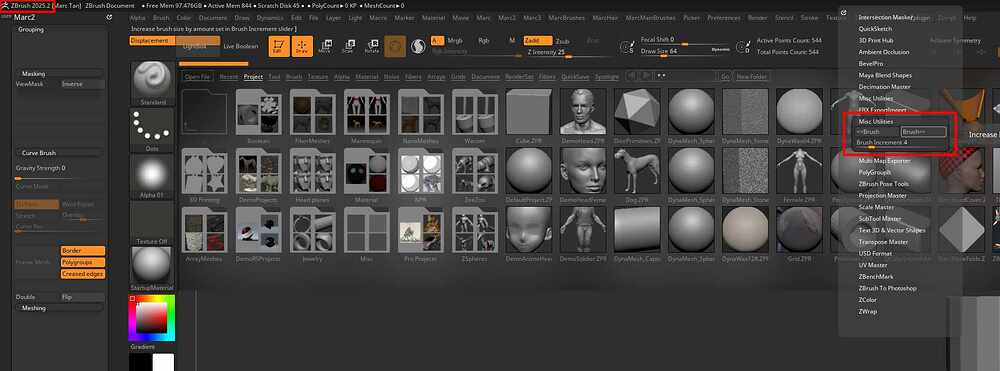Select the Scale transform tool
This screenshot has height=371, width=1000.
348,47
